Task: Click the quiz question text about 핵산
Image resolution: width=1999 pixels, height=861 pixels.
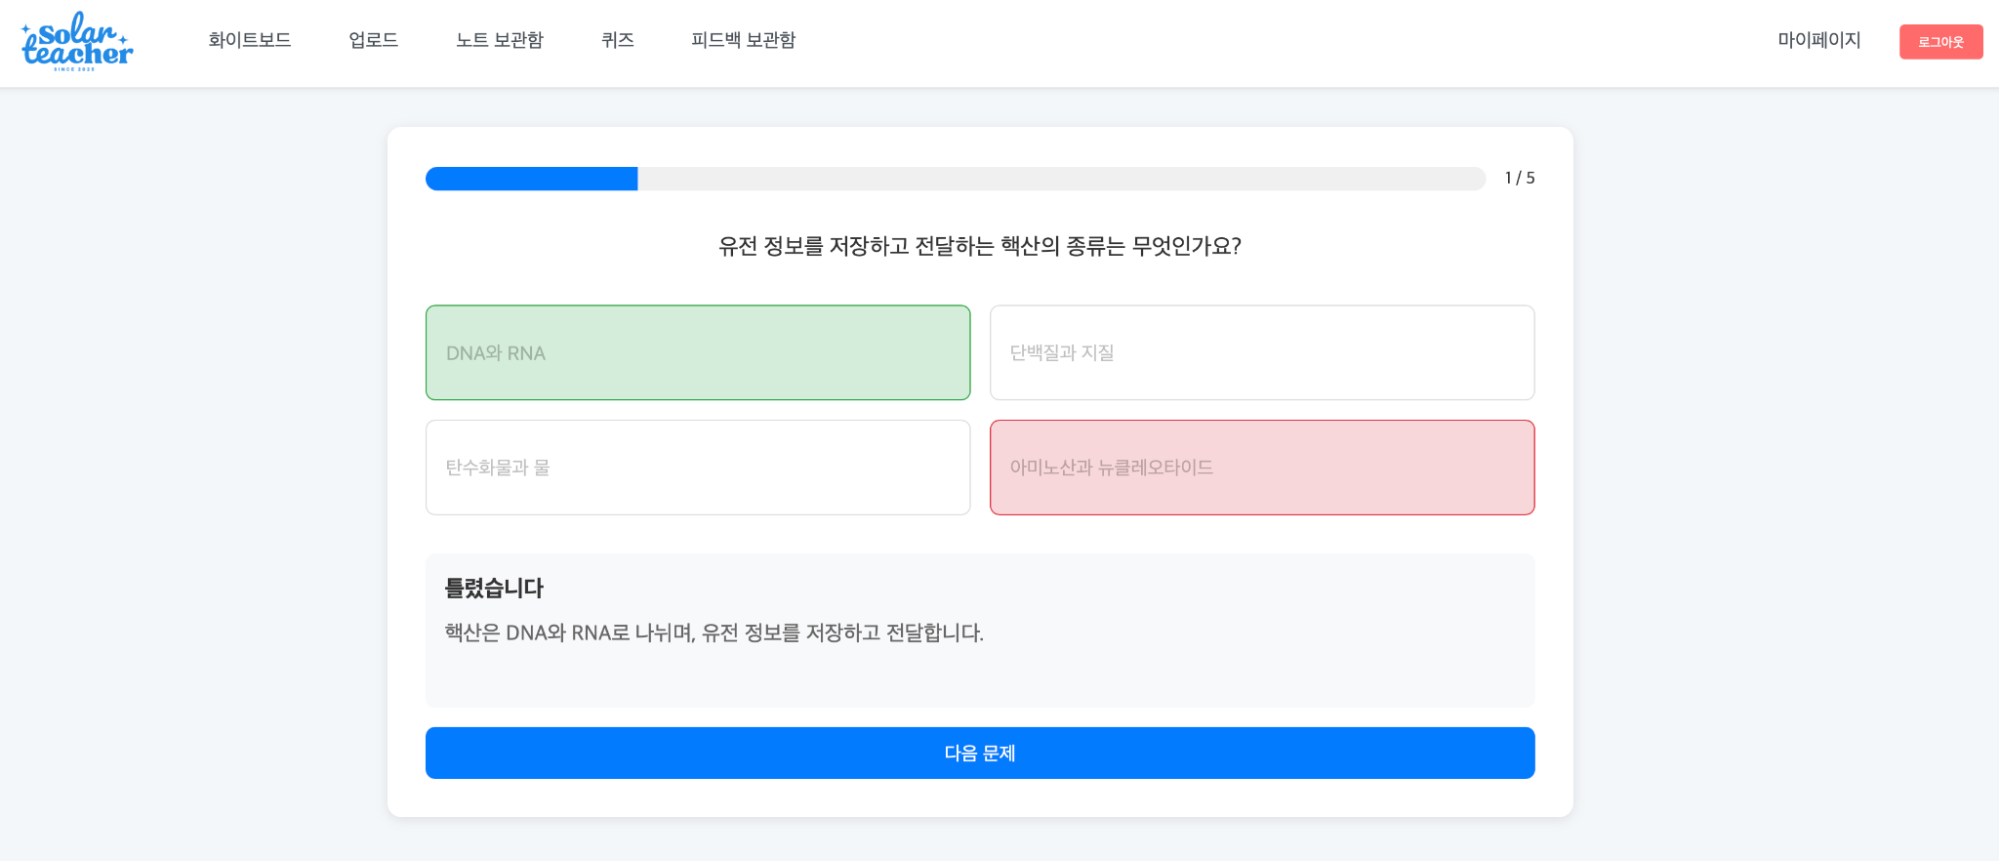Action: [x=979, y=246]
